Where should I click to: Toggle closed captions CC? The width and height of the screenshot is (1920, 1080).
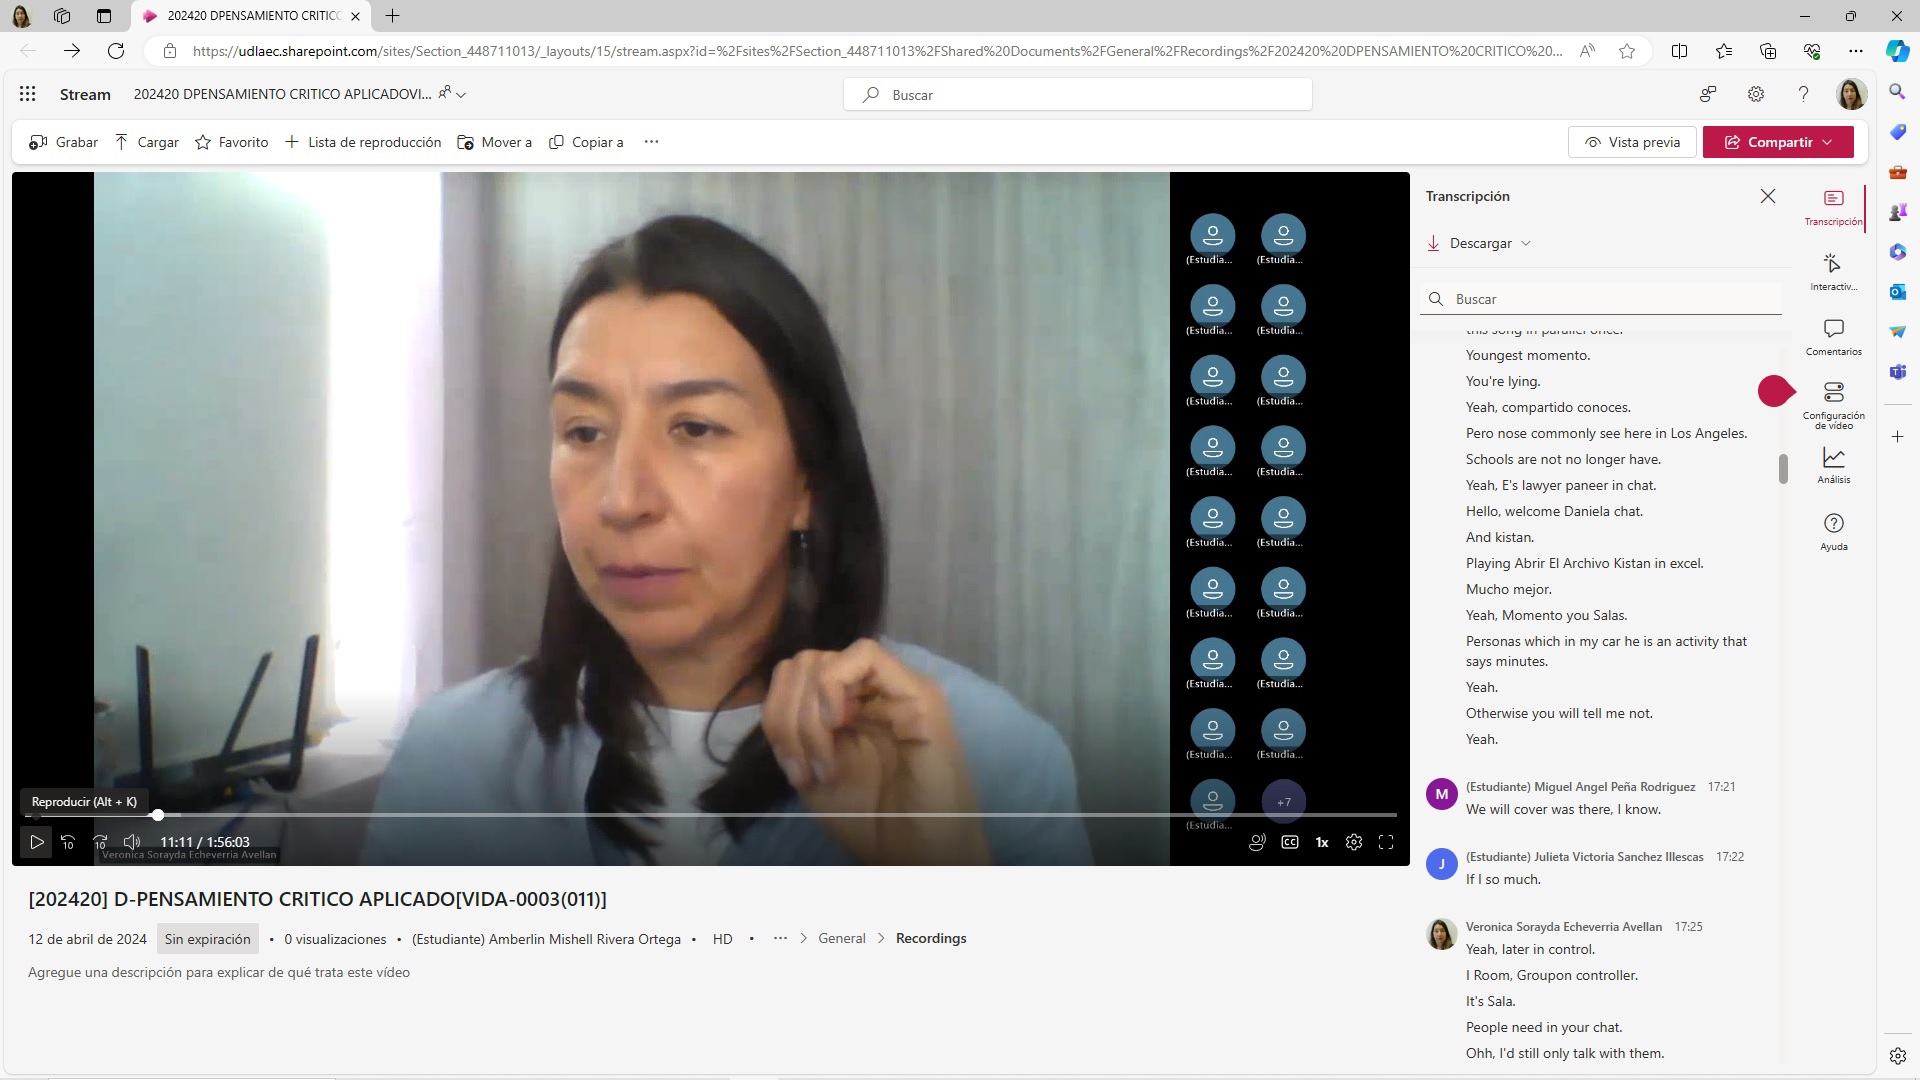1290,843
